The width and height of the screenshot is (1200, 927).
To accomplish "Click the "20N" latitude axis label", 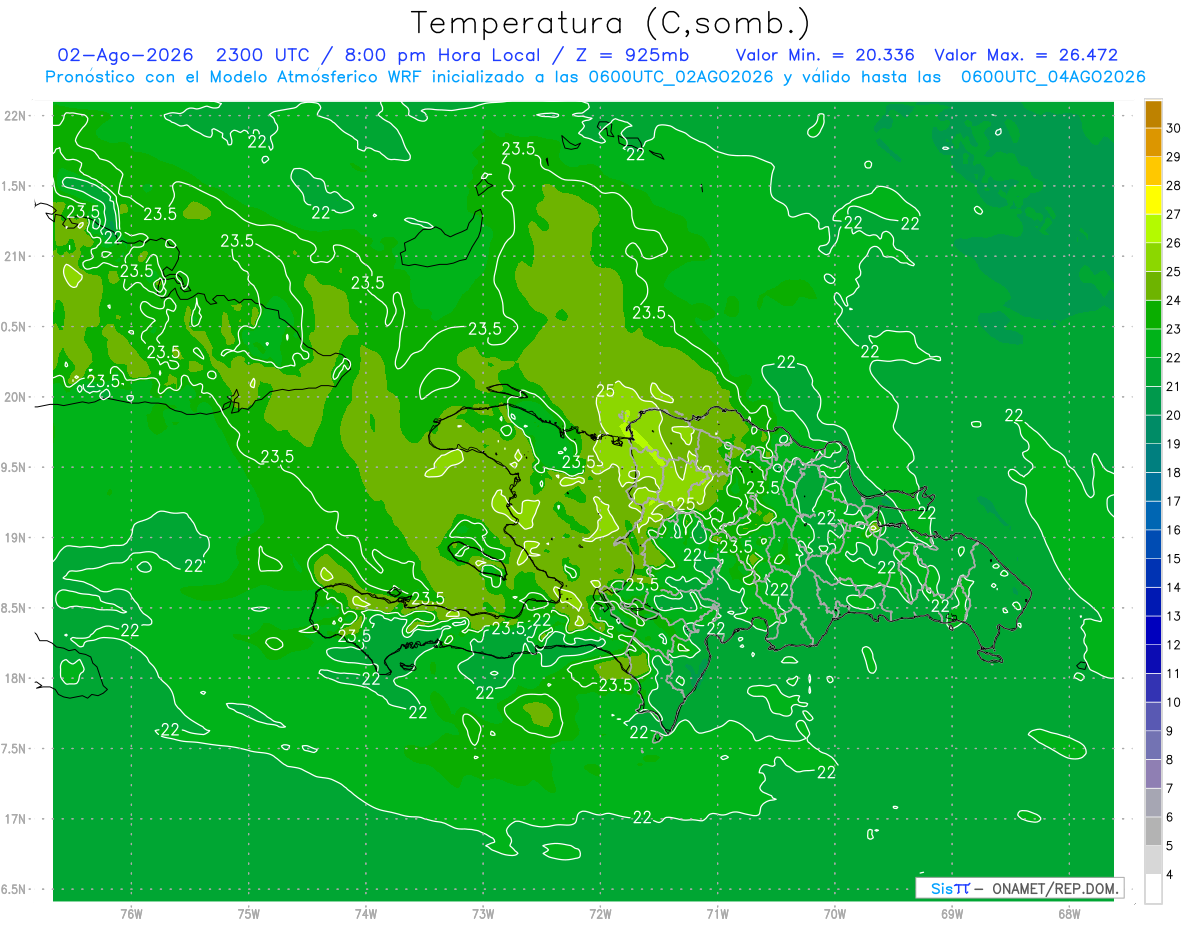I will (16, 397).
